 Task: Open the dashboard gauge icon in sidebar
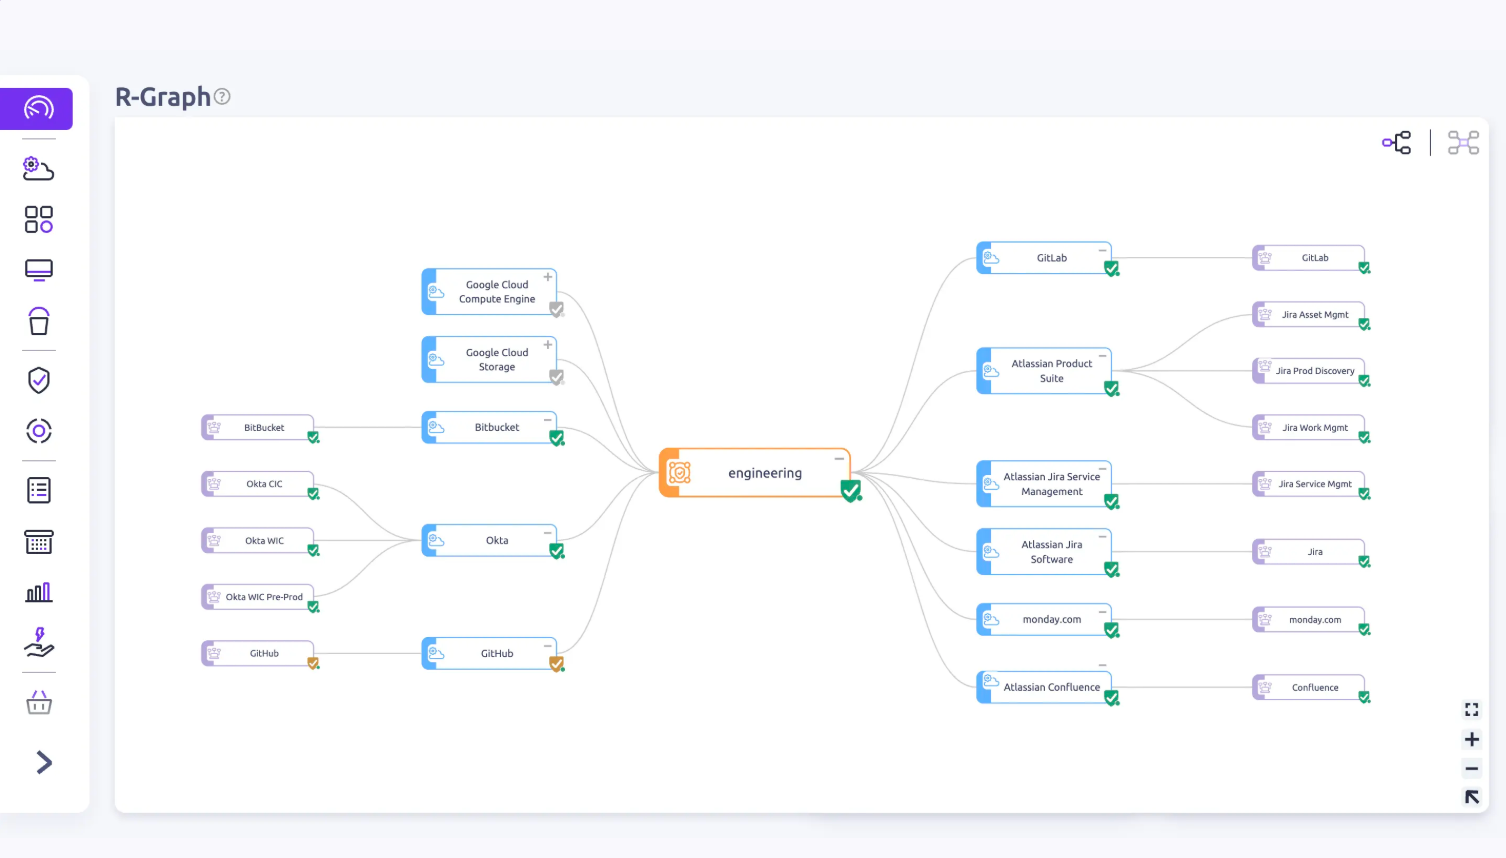pos(38,108)
